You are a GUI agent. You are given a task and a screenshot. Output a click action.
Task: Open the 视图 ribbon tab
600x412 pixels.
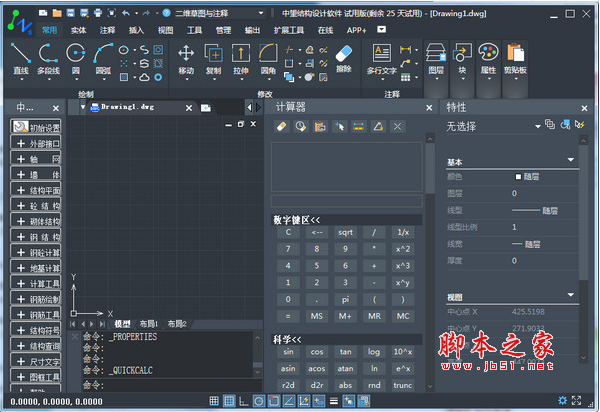click(165, 31)
